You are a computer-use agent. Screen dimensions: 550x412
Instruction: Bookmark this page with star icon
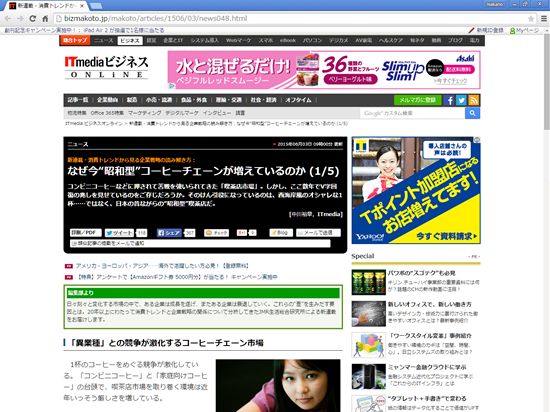[531, 19]
